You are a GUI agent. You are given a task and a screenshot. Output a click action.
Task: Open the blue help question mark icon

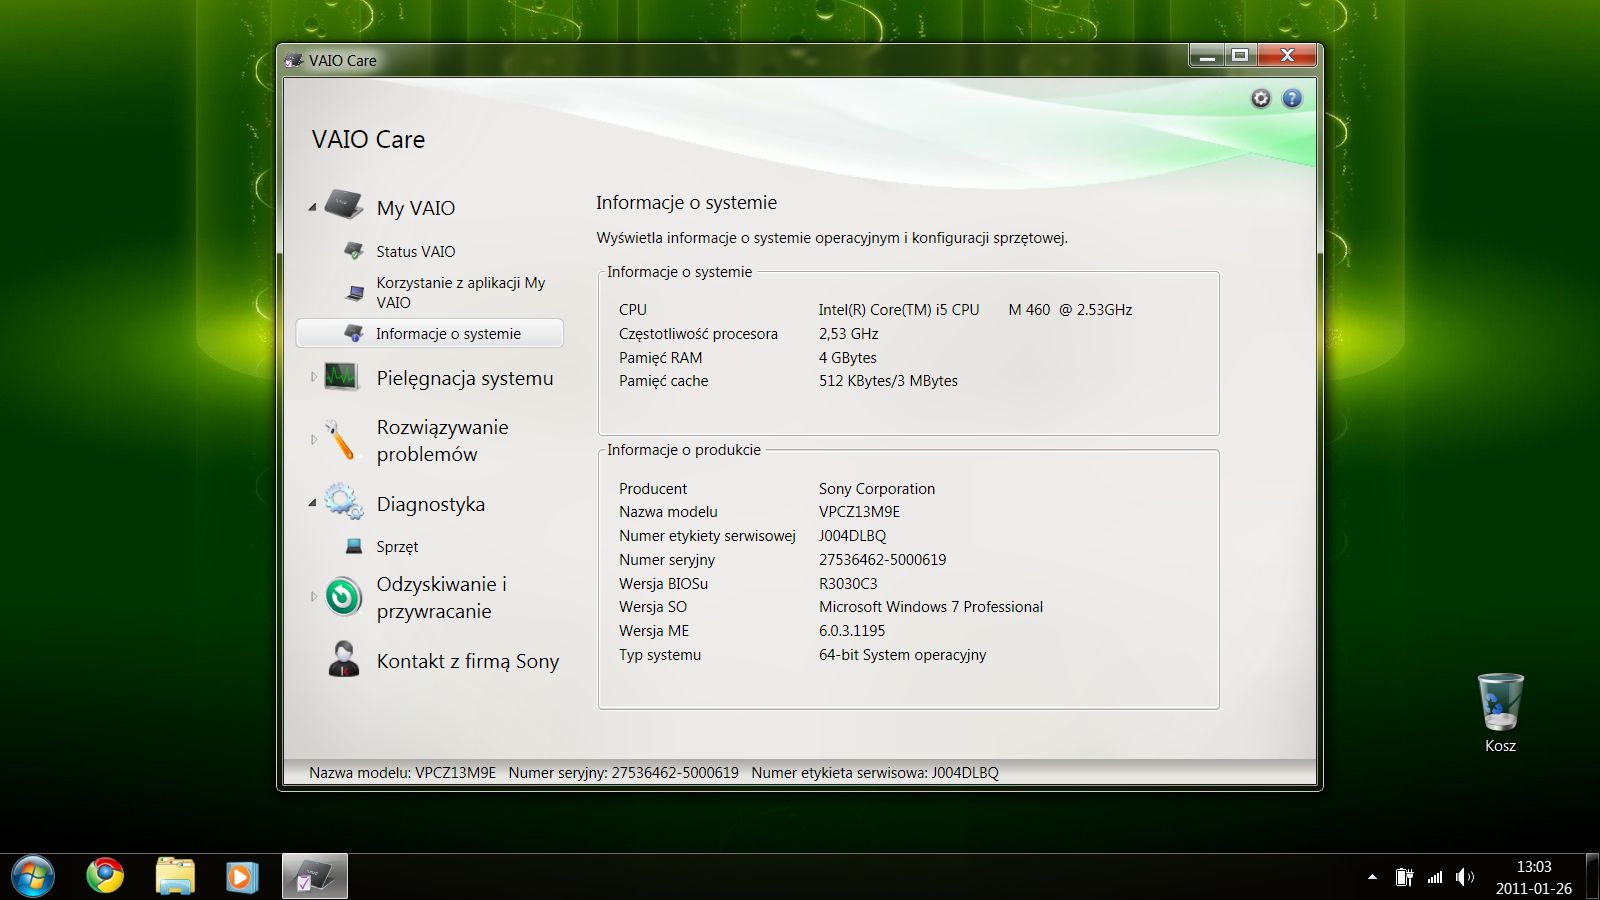(1292, 98)
